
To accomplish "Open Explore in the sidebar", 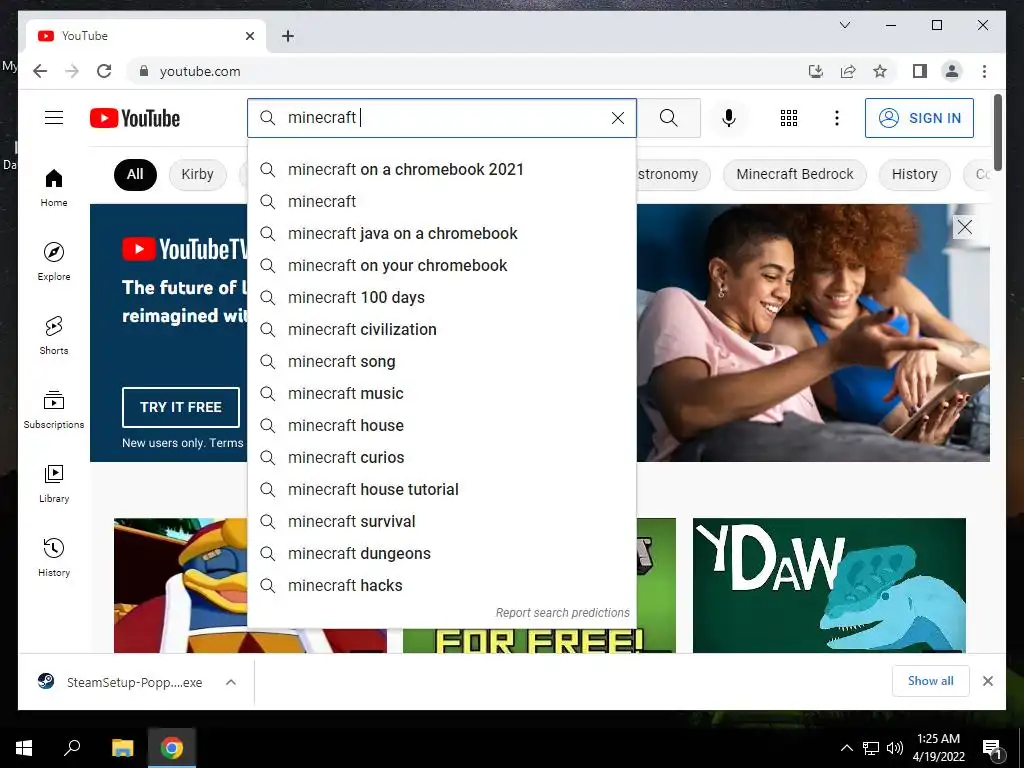I will (54, 261).
